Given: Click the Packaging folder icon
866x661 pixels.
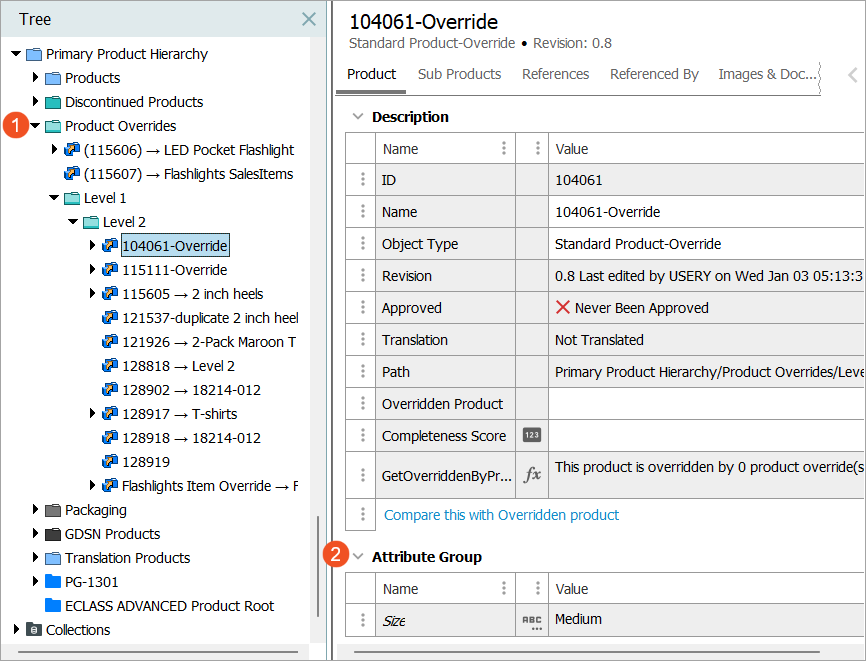Looking at the screenshot, I should point(53,510).
